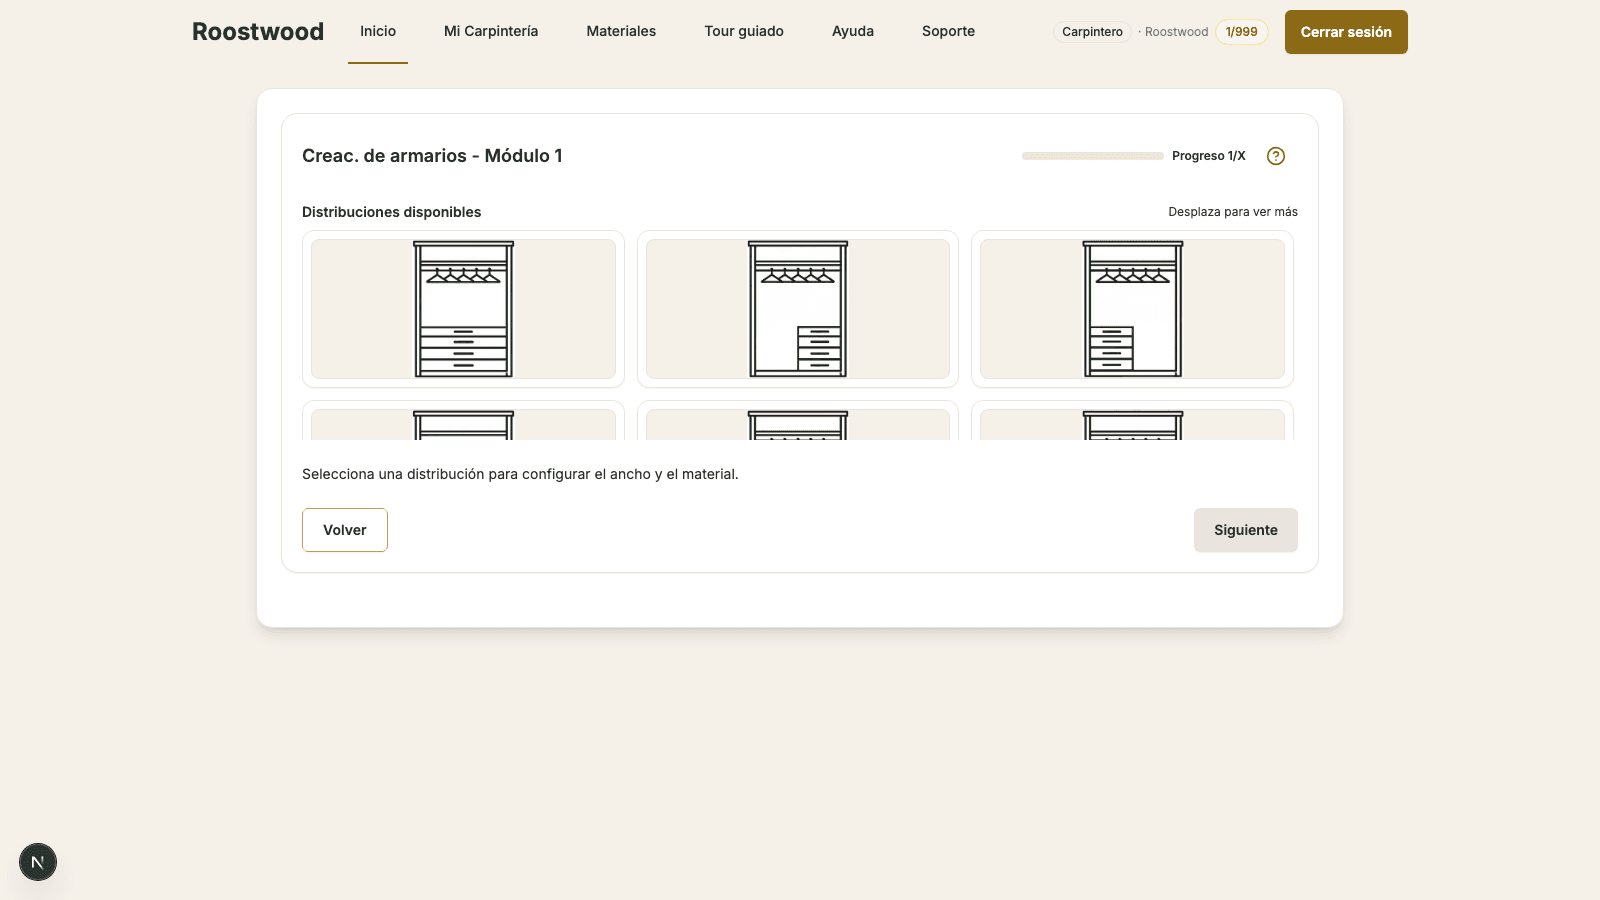This screenshot has height=900, width=1600.
Task: Open the Materiales section
Action: coord(621,32)
